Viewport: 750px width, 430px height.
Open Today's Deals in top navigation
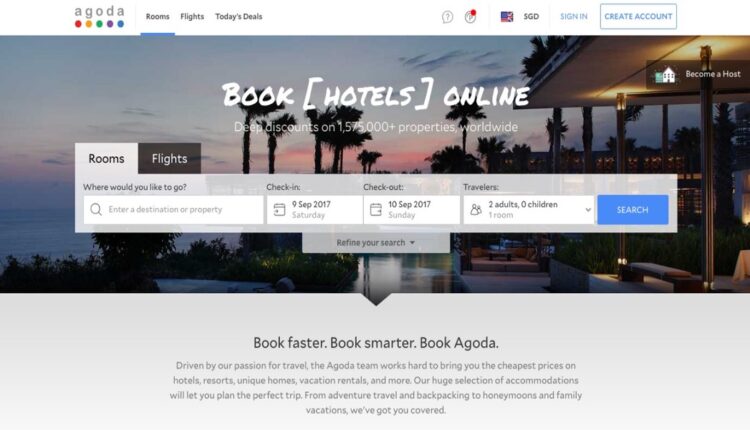239,17
